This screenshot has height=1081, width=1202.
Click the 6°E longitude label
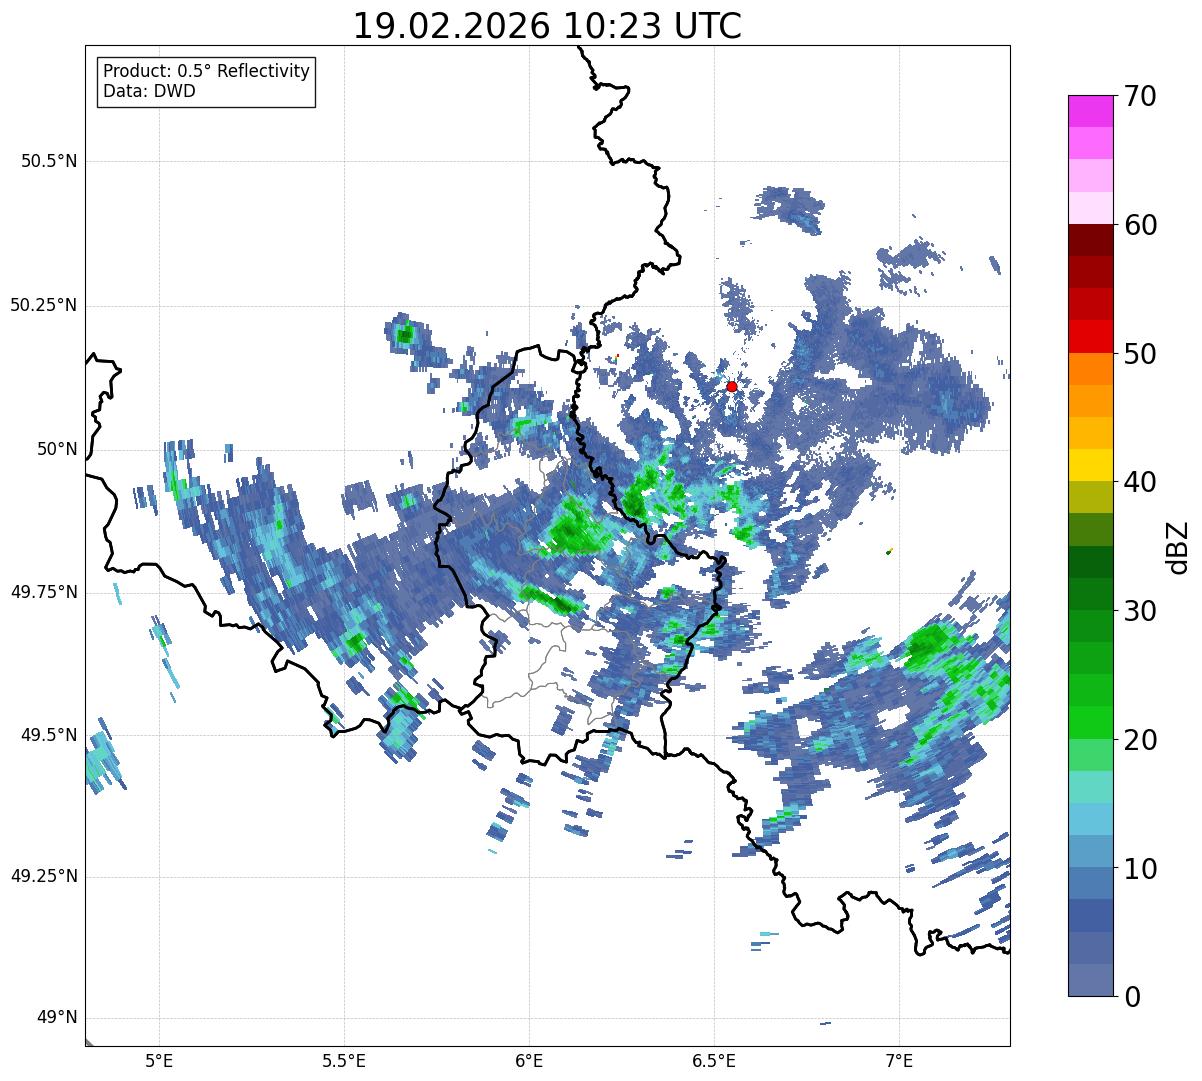pyautogui.click(x=529, y=1060)
